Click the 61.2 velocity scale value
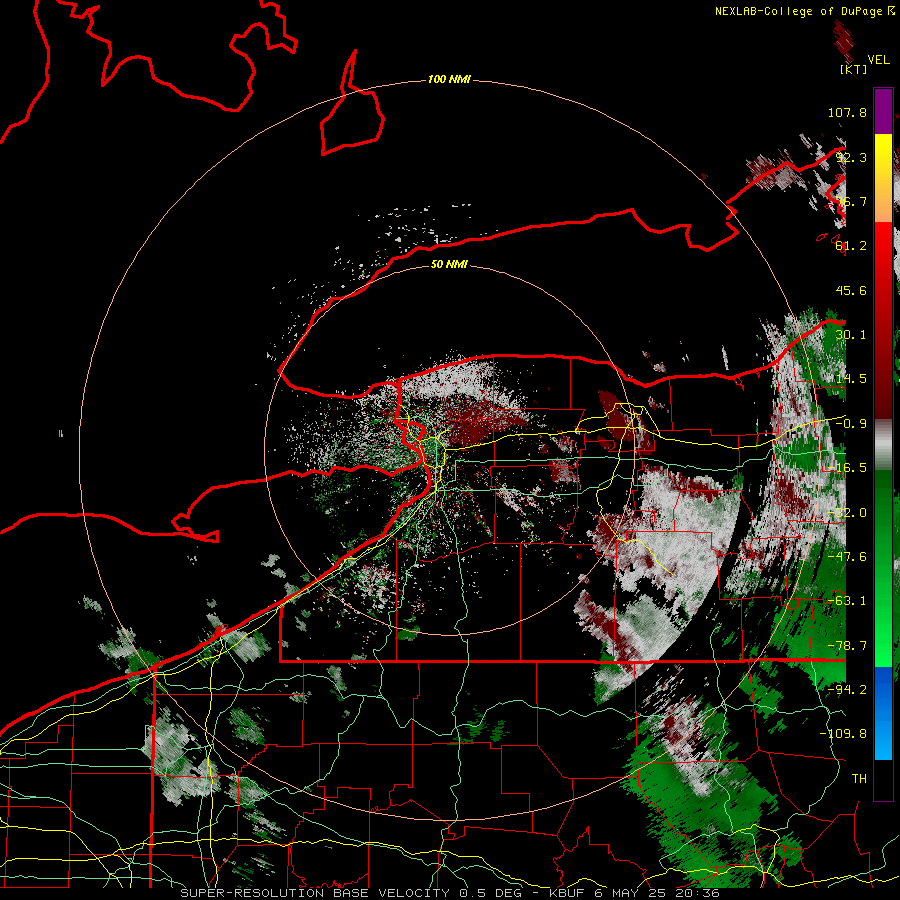900x900 pixels. coord(851,246)
